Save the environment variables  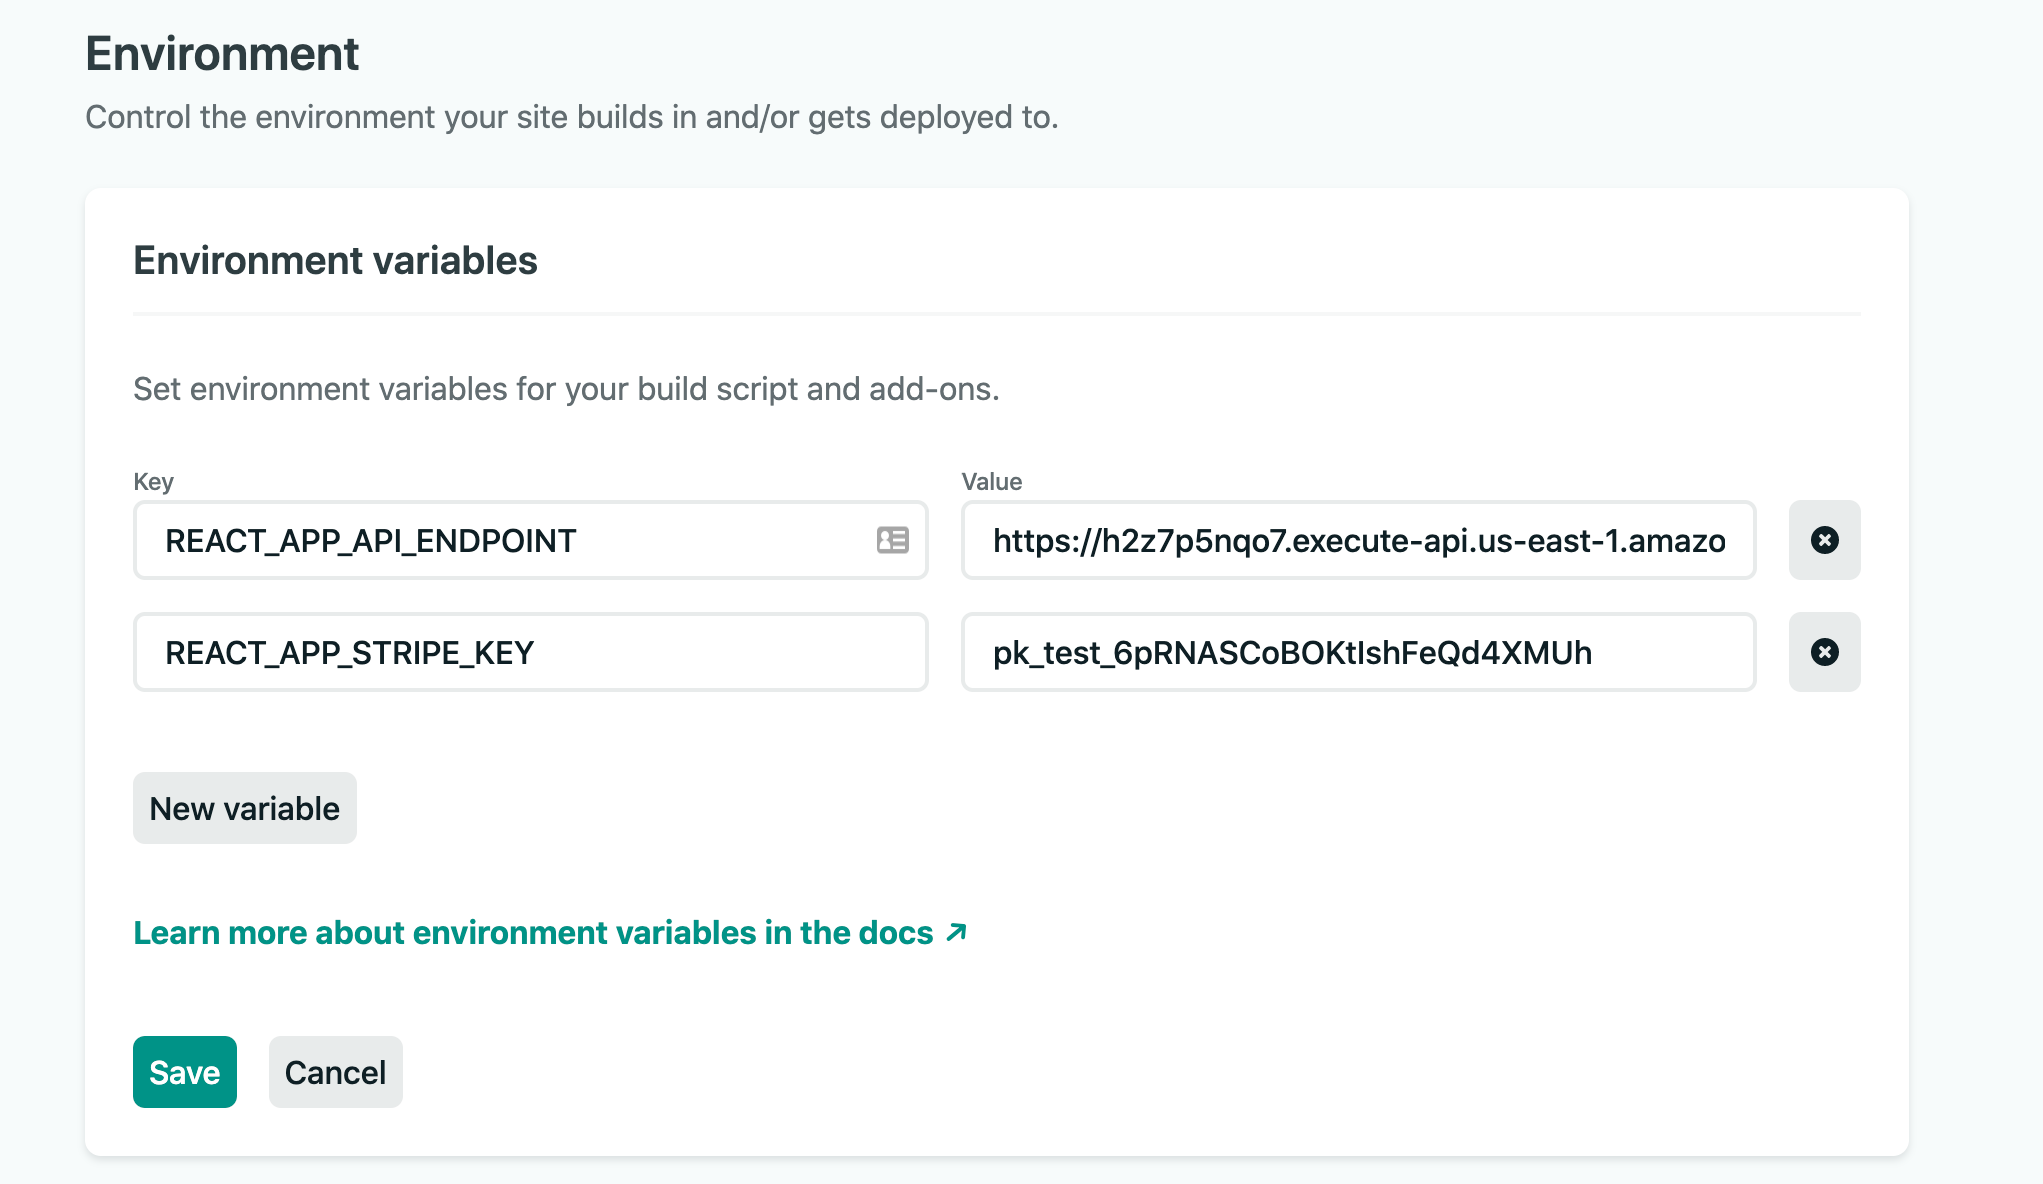[x=184, y=1072]
